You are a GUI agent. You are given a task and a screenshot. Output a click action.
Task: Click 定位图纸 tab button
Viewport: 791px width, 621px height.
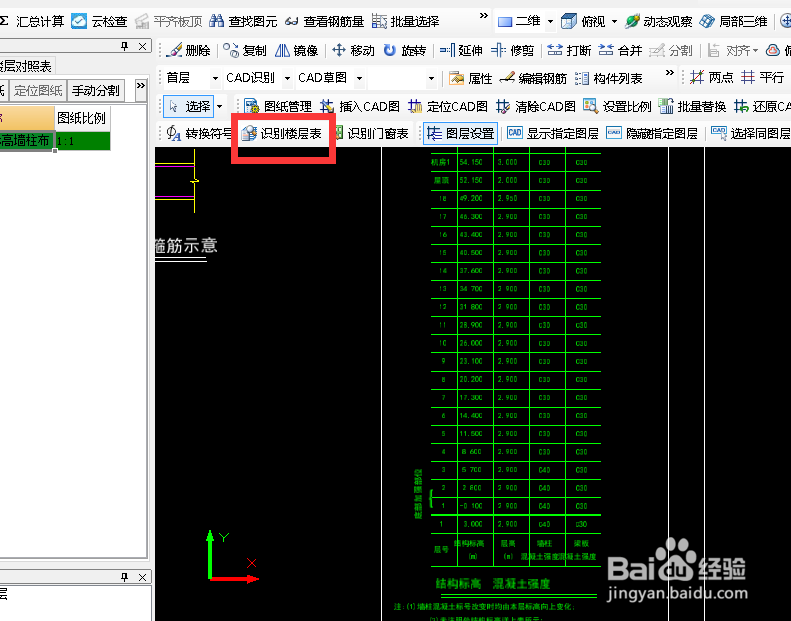[38, 91]
